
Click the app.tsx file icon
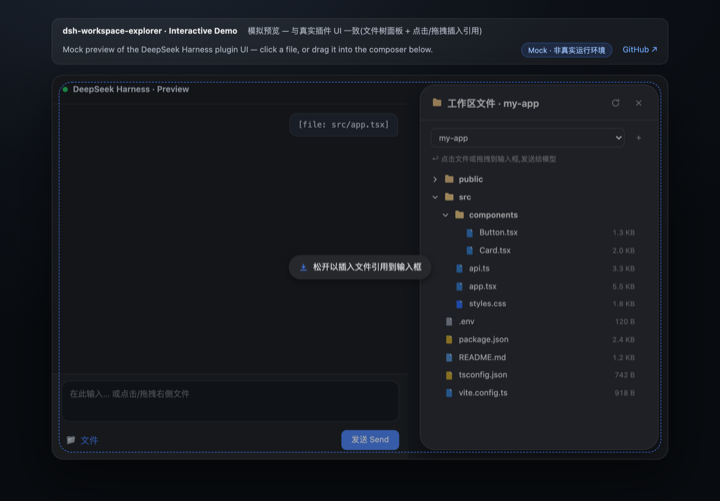(x=459, y=286)
